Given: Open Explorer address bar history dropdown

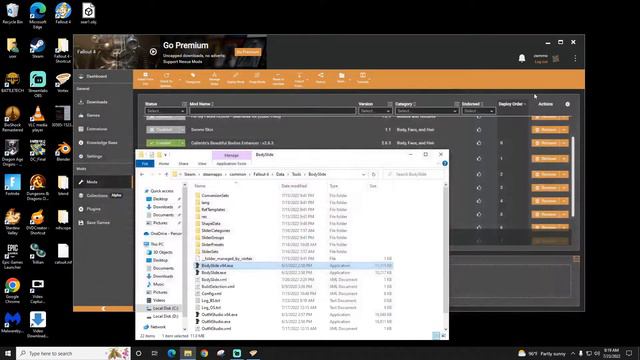Looking at the screenshot, I should point(363,174).
